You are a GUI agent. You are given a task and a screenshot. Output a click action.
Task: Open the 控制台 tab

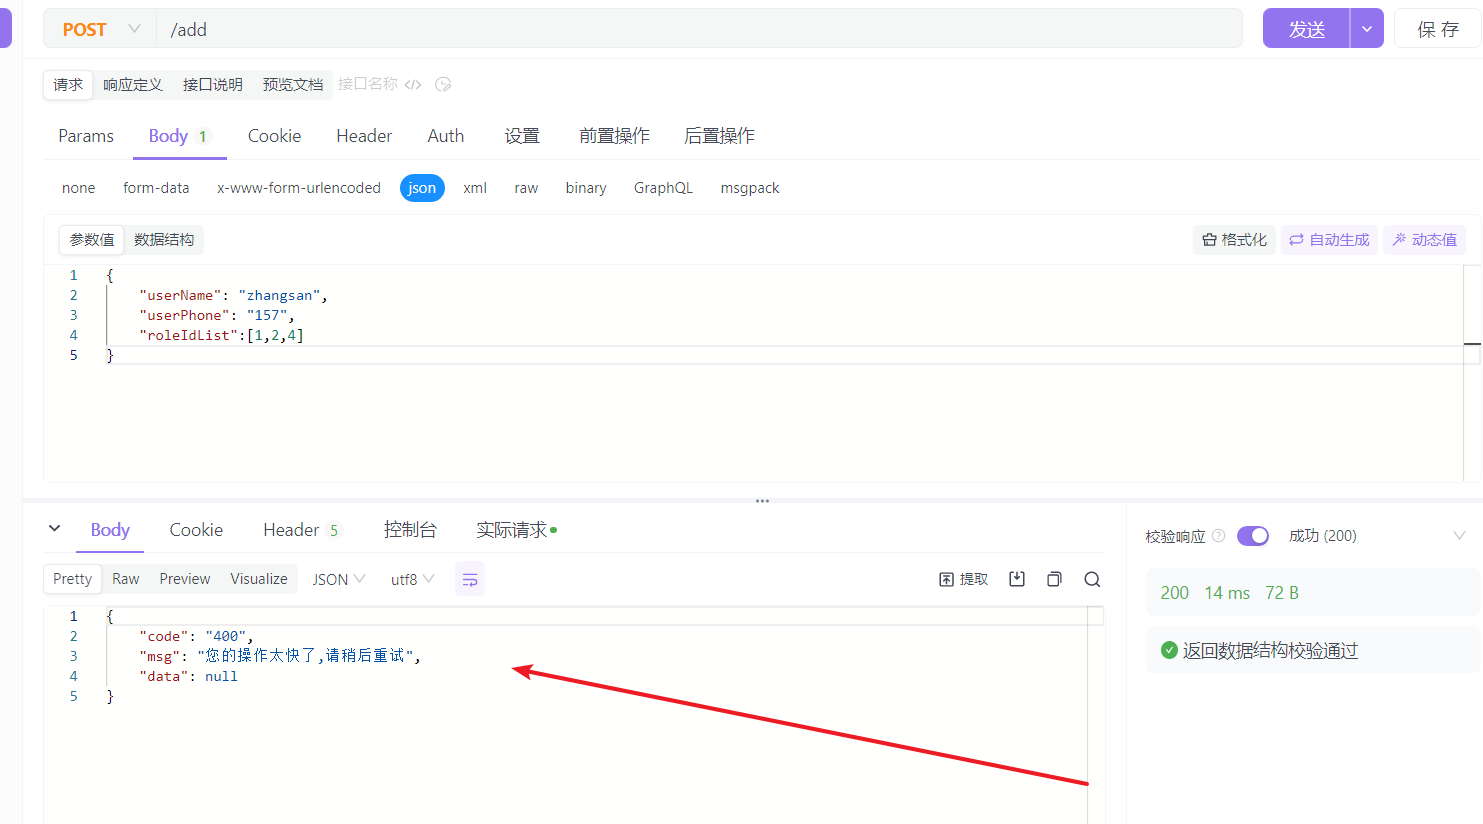pos(410,530)
